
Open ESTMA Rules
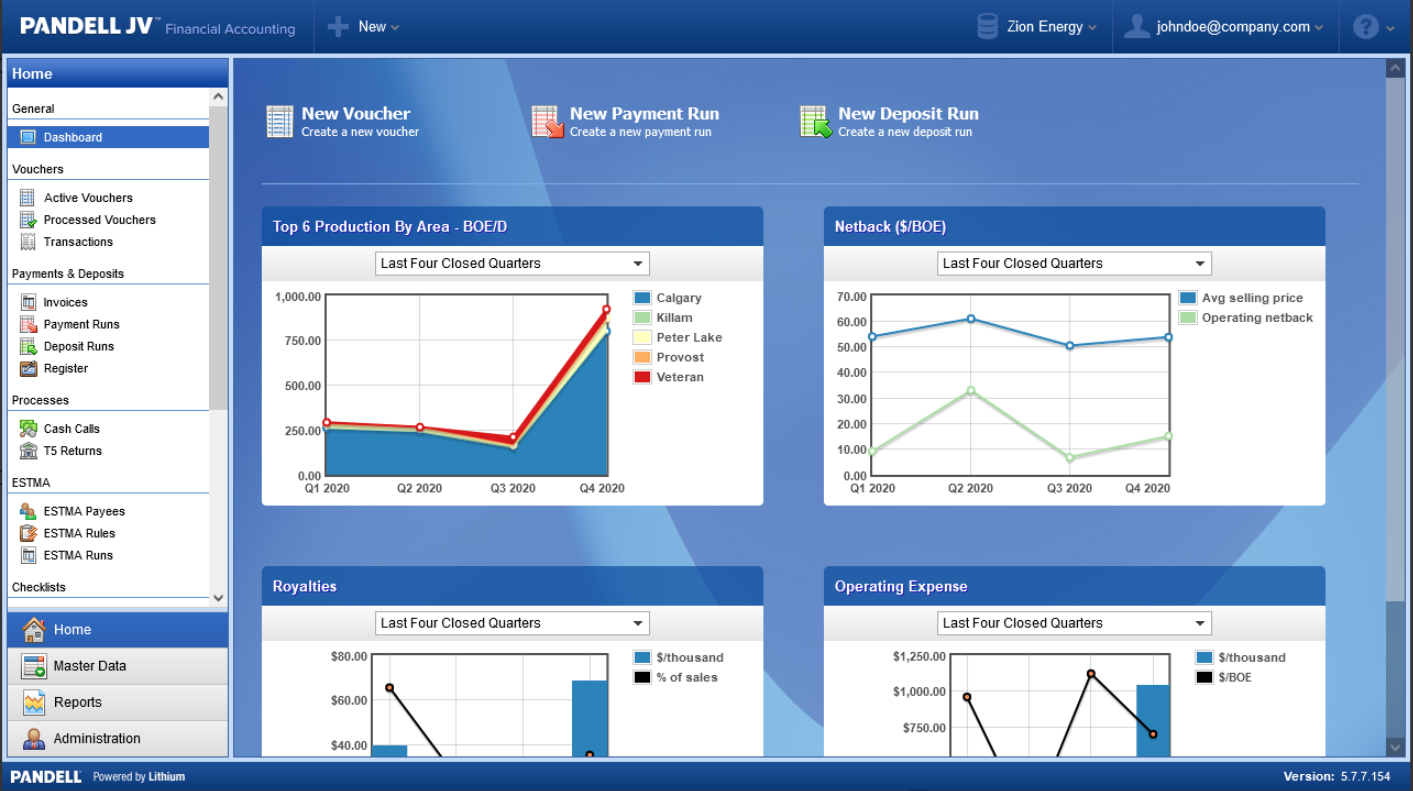pos(79,533)
